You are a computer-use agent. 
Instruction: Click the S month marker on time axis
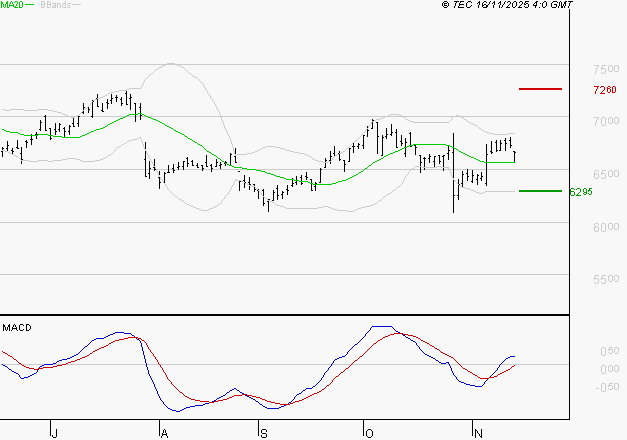264,433
